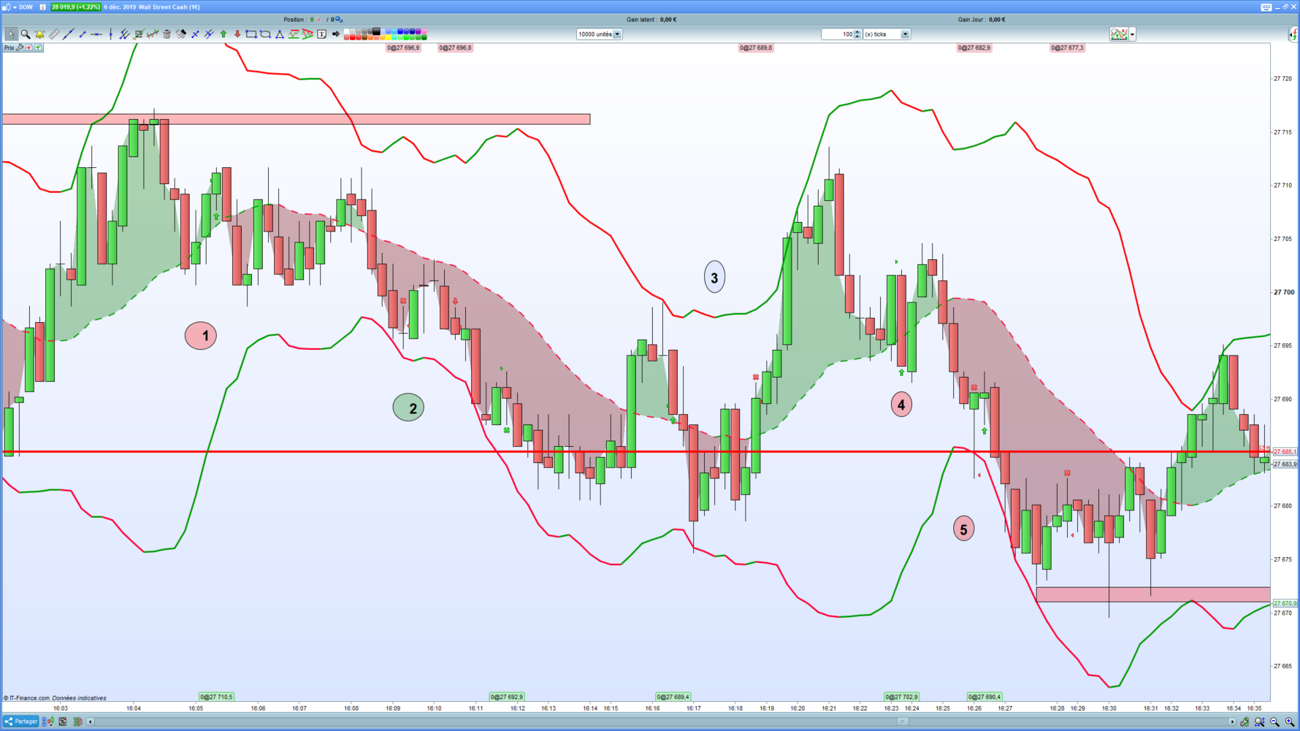This screenshot has height=731, width=1300.
Task: Select the red down arrow marker tool
Action: pos(237,34)
